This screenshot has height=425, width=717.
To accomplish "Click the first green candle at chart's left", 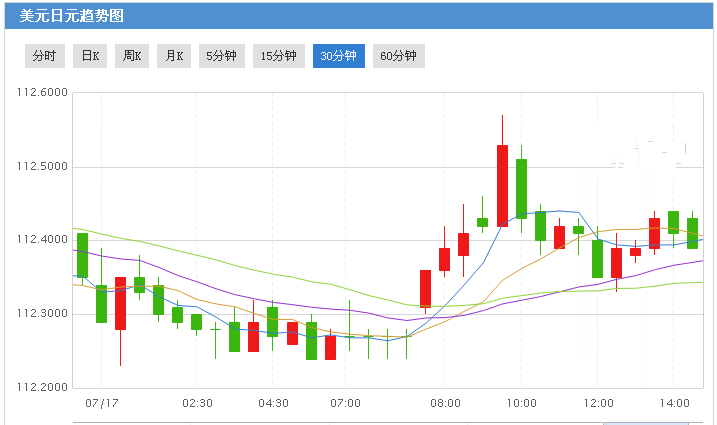I will tap(82, 255).
